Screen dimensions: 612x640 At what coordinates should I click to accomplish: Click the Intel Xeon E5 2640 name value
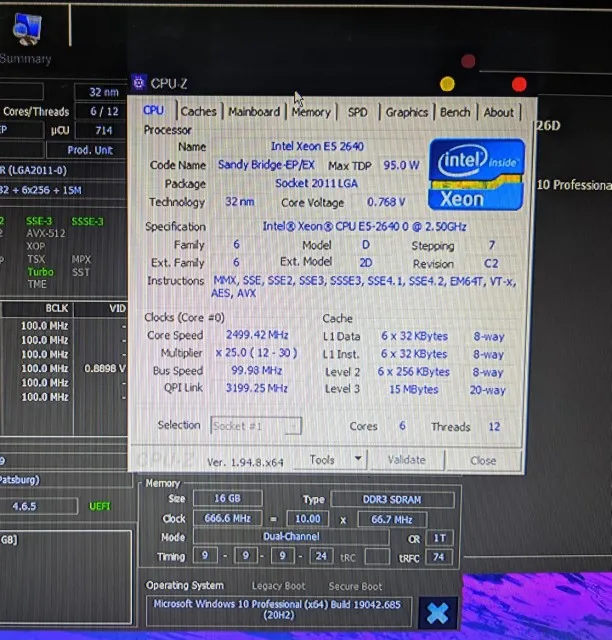(317, 146)
